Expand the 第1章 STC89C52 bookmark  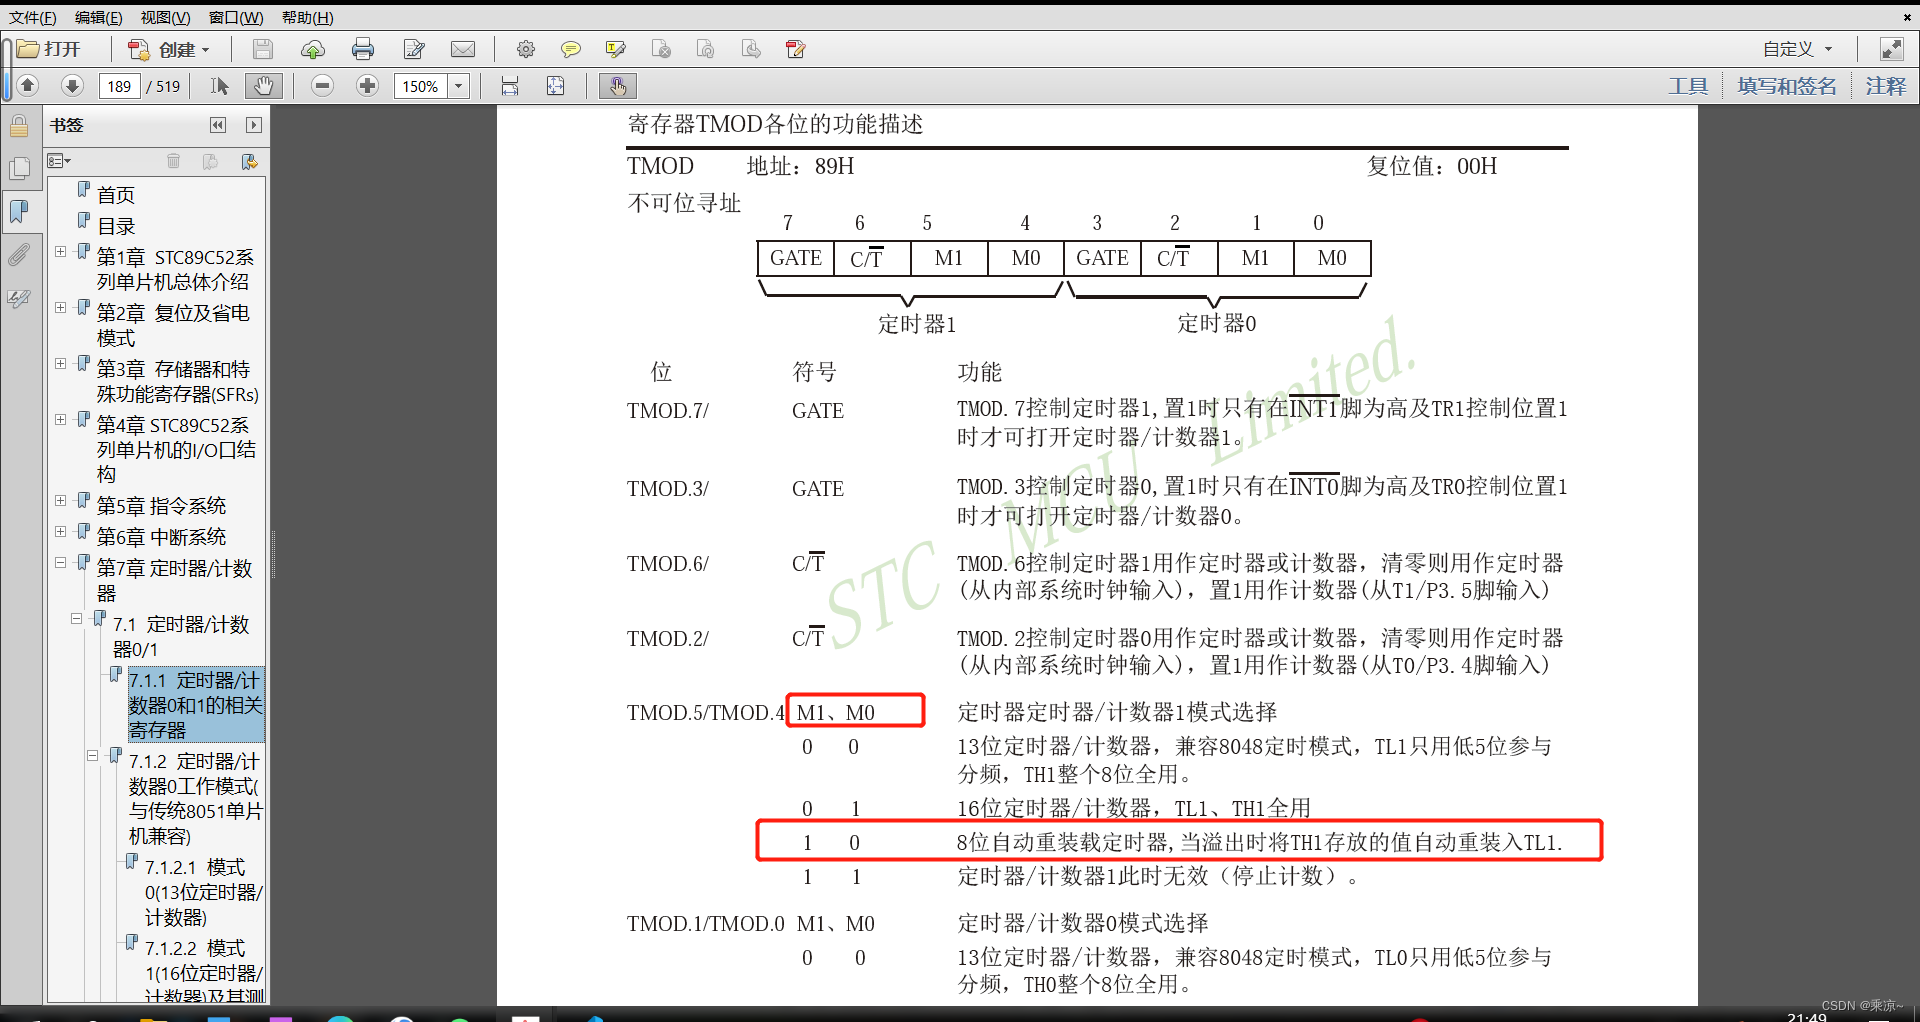coord(60,252)
